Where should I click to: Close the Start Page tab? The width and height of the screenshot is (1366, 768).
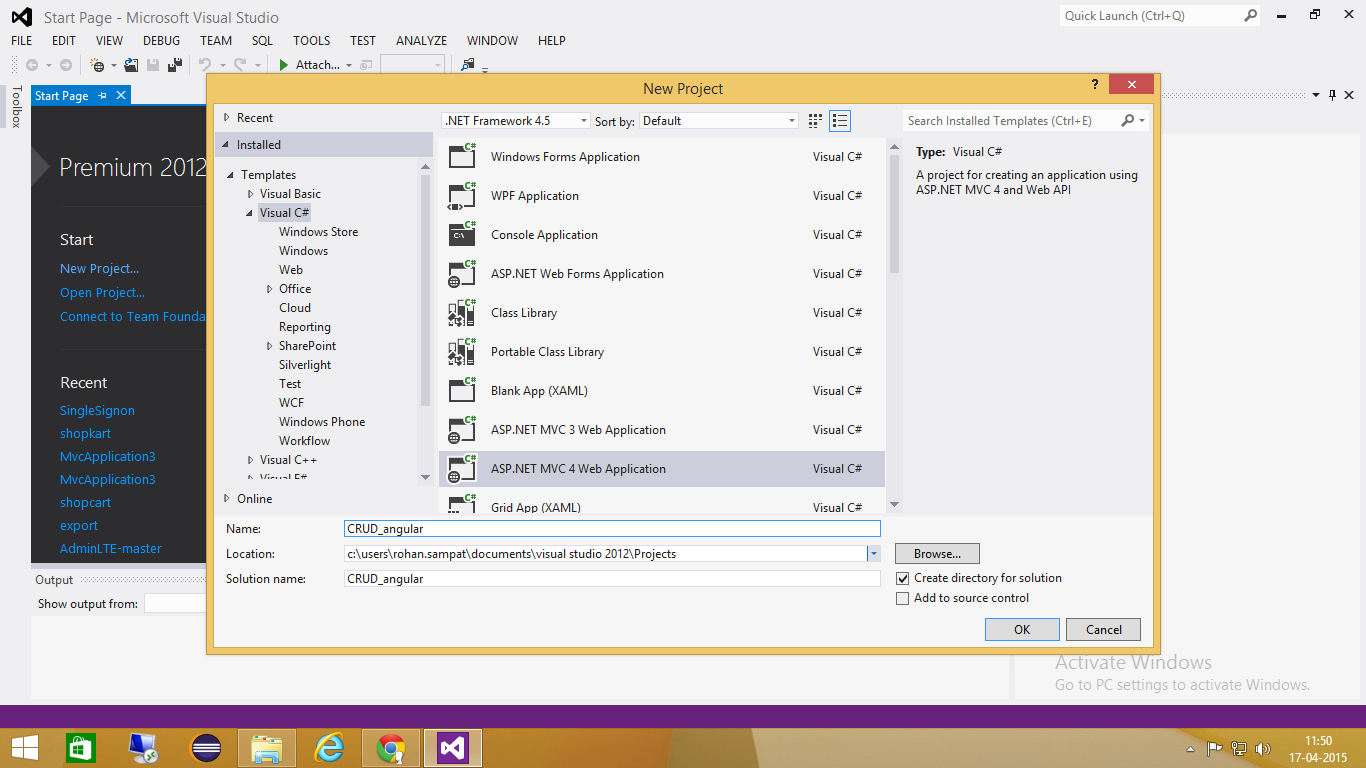pyautogui.click(x=121, y=95)
